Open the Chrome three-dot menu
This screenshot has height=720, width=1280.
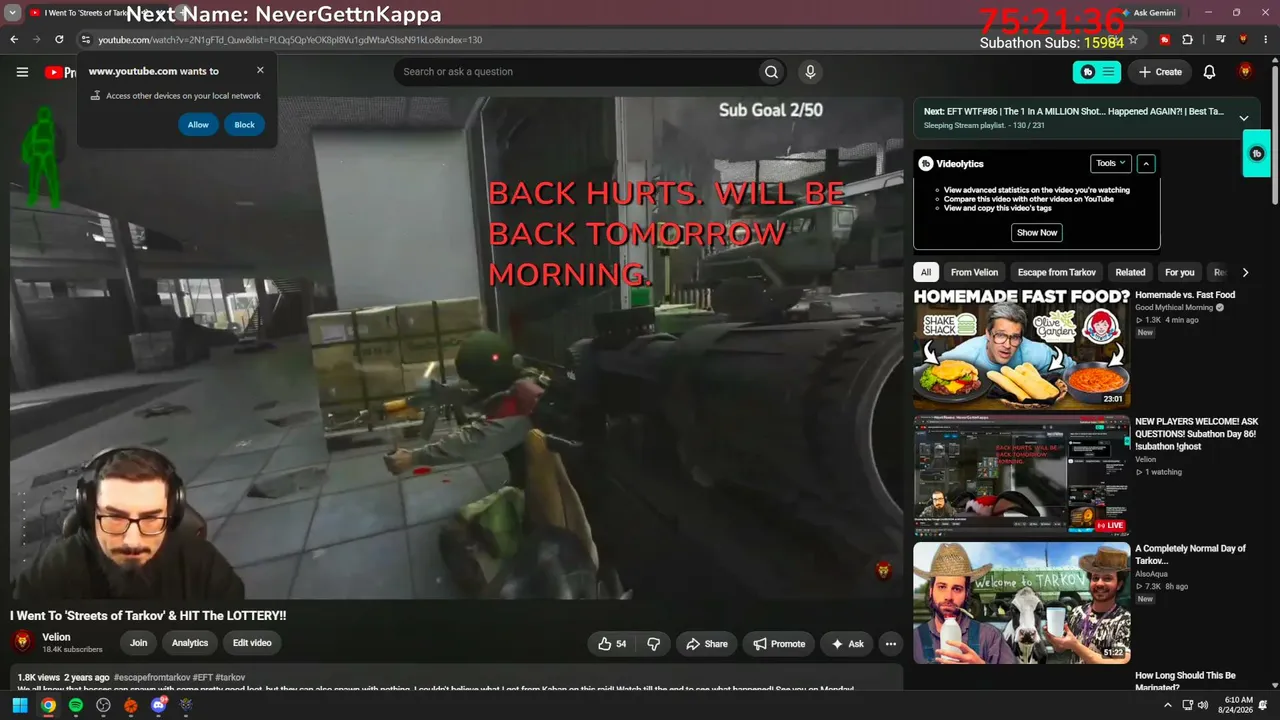pyautogui.click(x=1265, y=40)
